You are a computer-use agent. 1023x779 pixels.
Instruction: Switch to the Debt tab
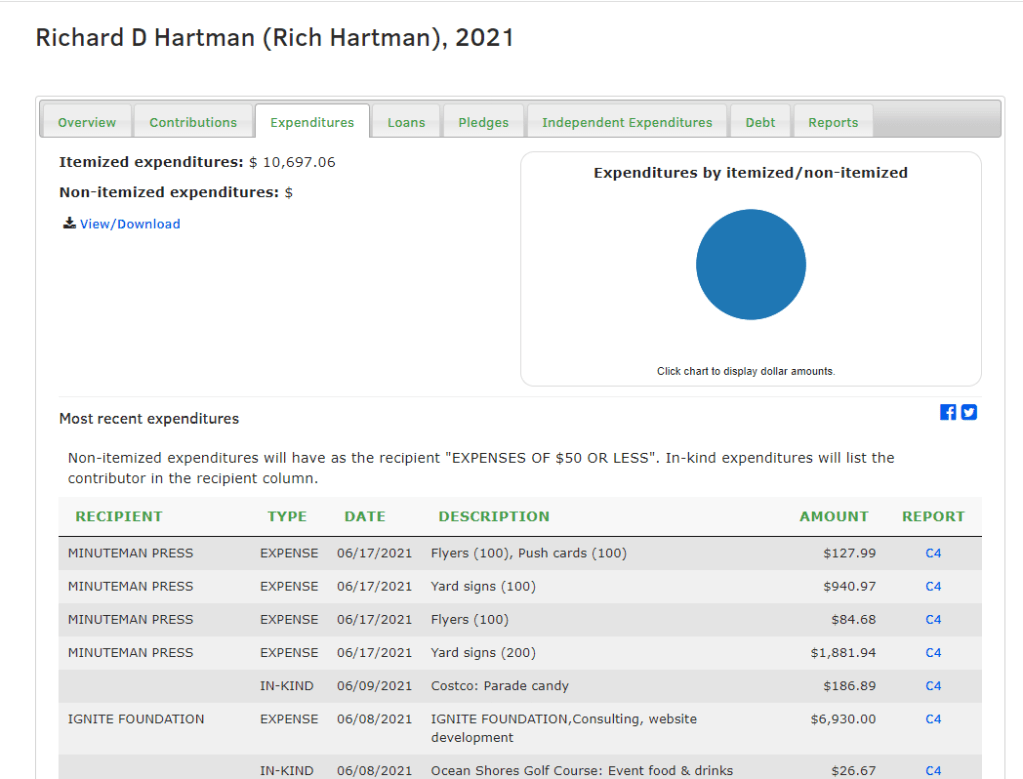click(x=760, y=122)
